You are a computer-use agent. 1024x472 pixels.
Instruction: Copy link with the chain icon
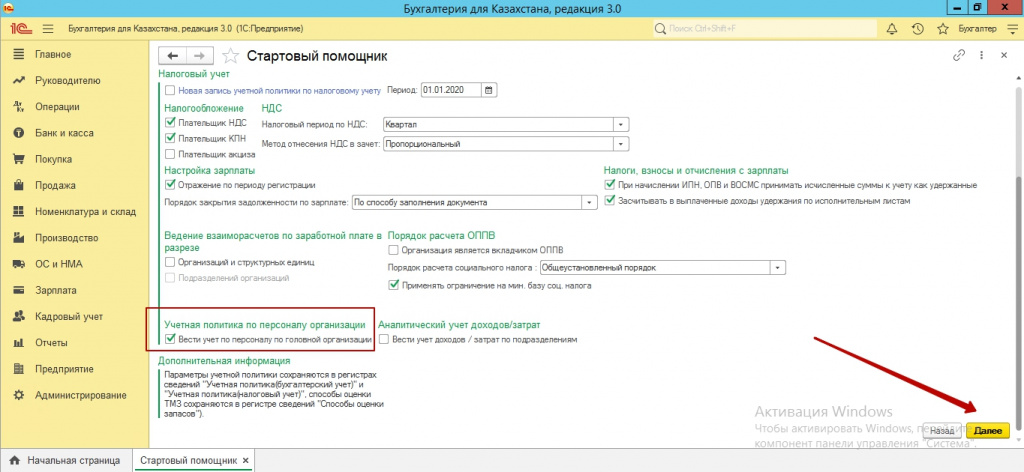coord(959,56)
